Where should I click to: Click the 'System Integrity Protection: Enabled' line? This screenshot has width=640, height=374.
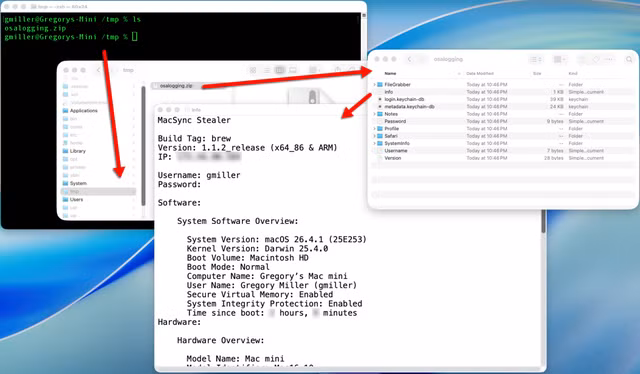(274, 304)
